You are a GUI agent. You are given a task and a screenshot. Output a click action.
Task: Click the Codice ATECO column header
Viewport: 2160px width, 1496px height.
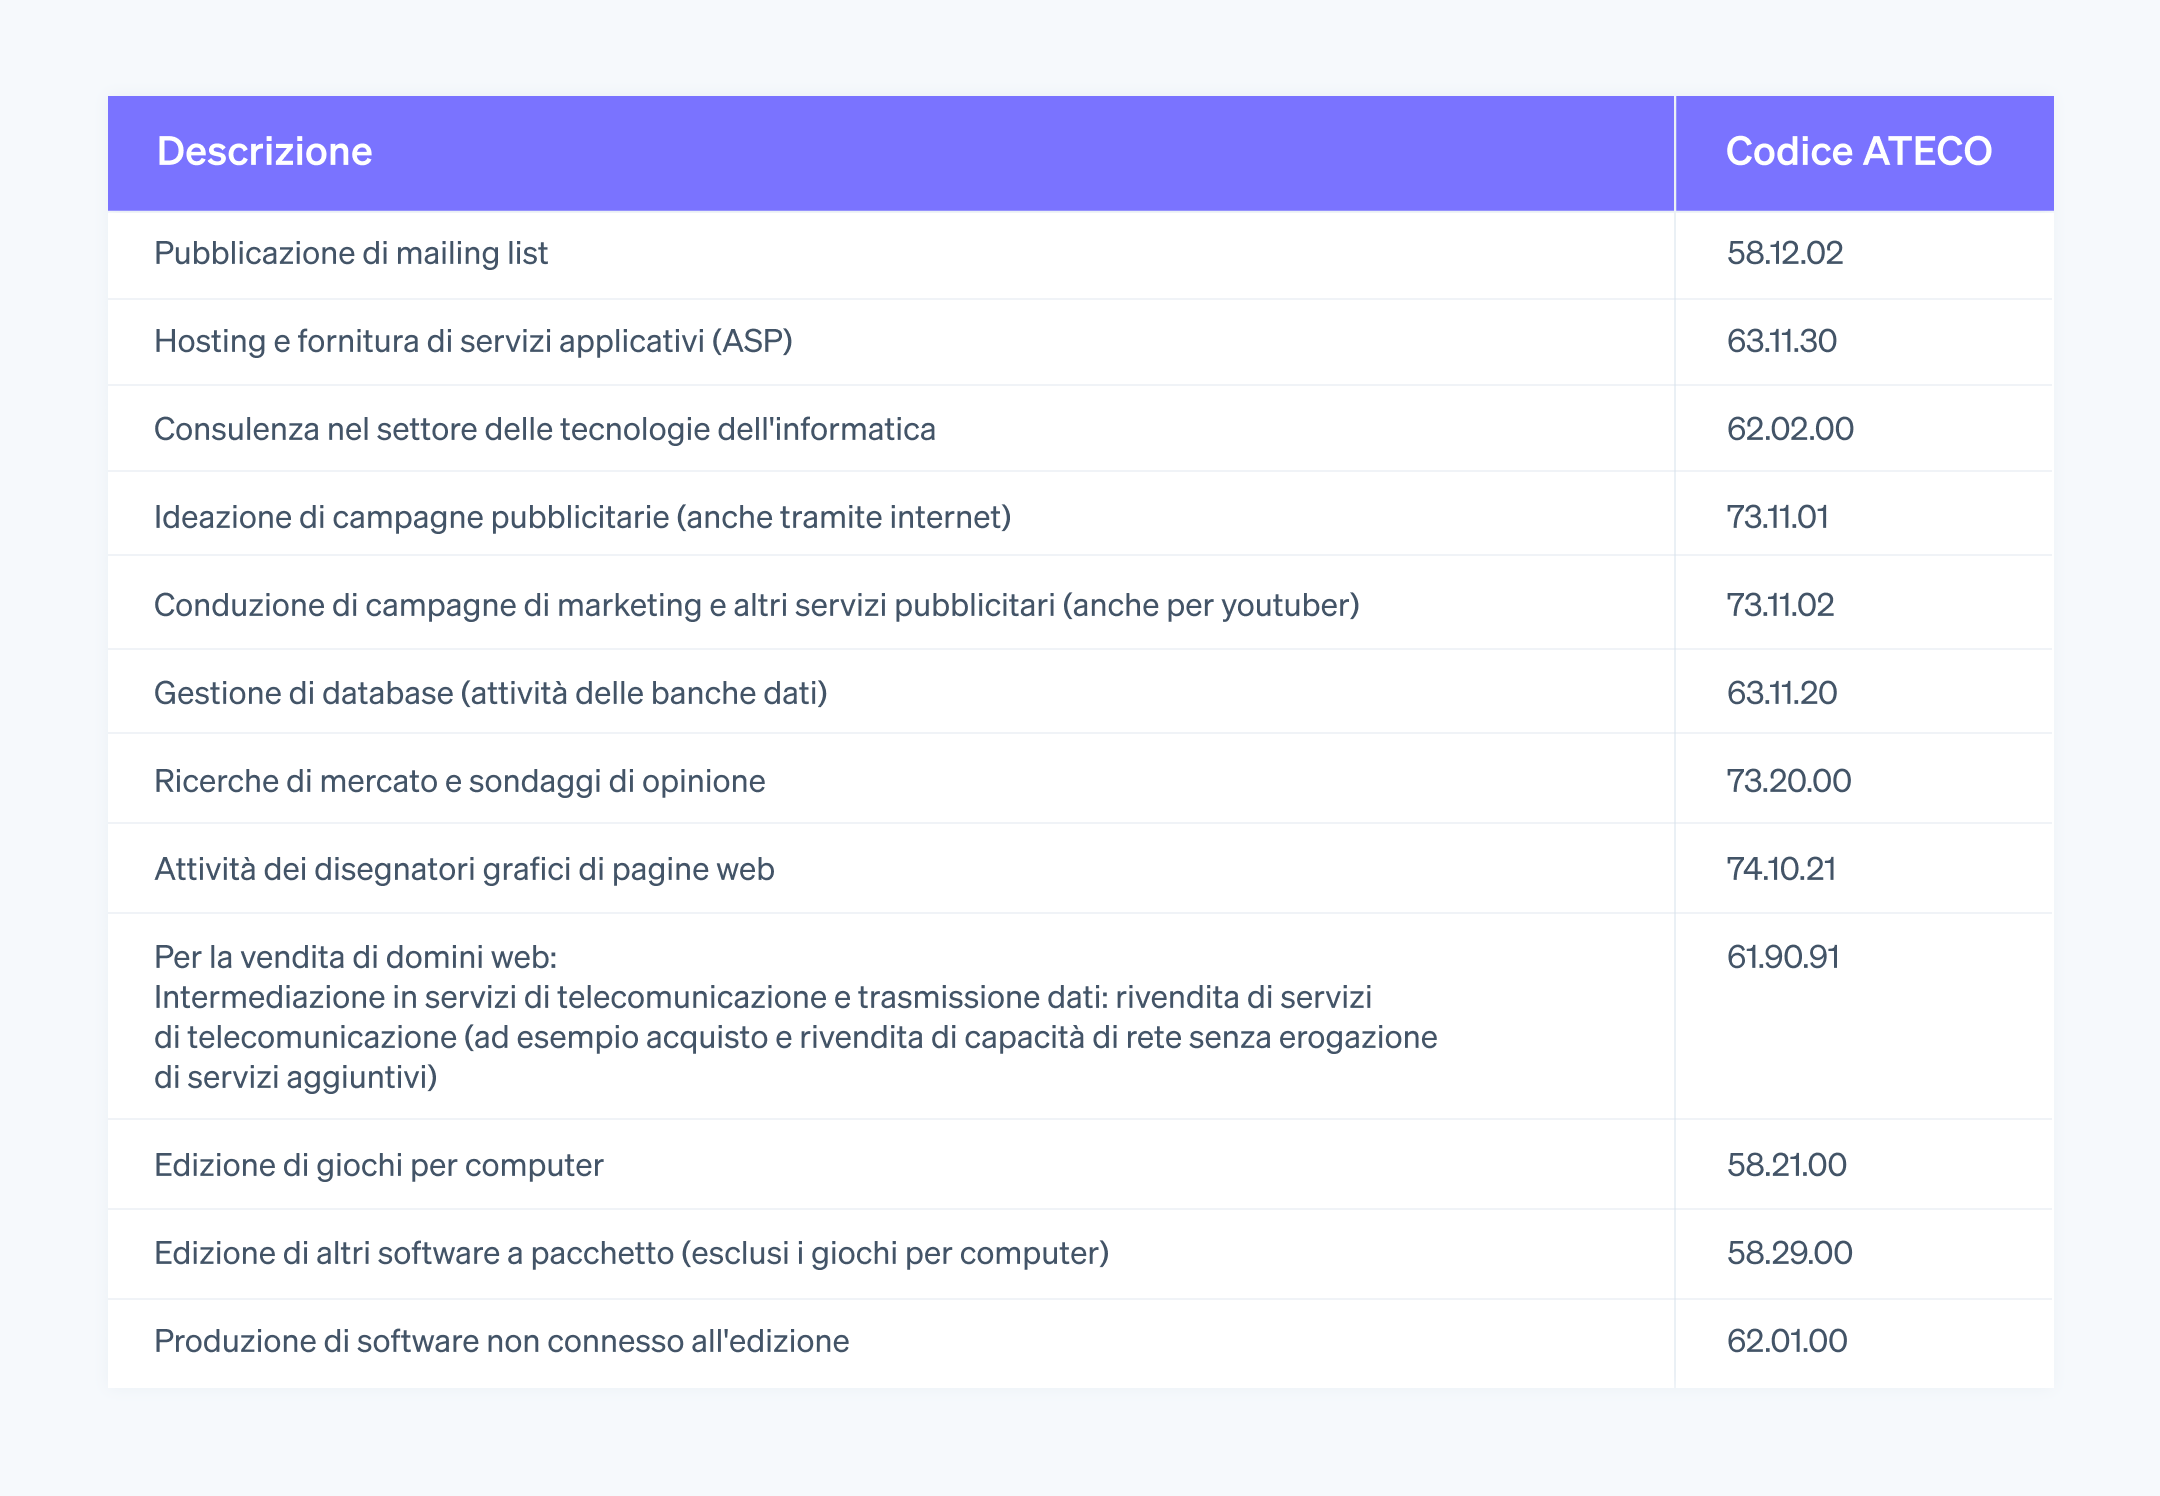[x=1858, y=152]
